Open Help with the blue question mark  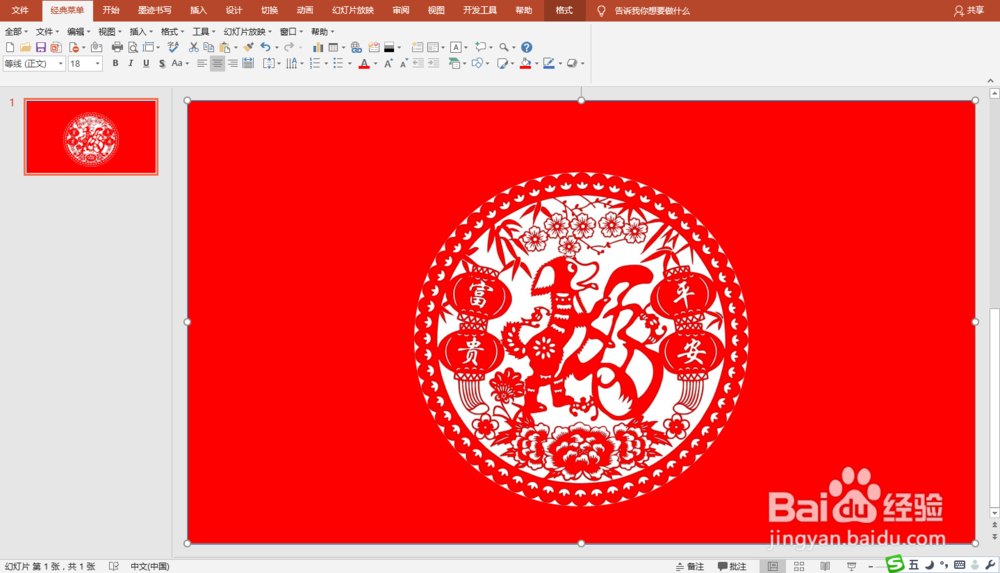pyautogui.click(x=526, y=47)
